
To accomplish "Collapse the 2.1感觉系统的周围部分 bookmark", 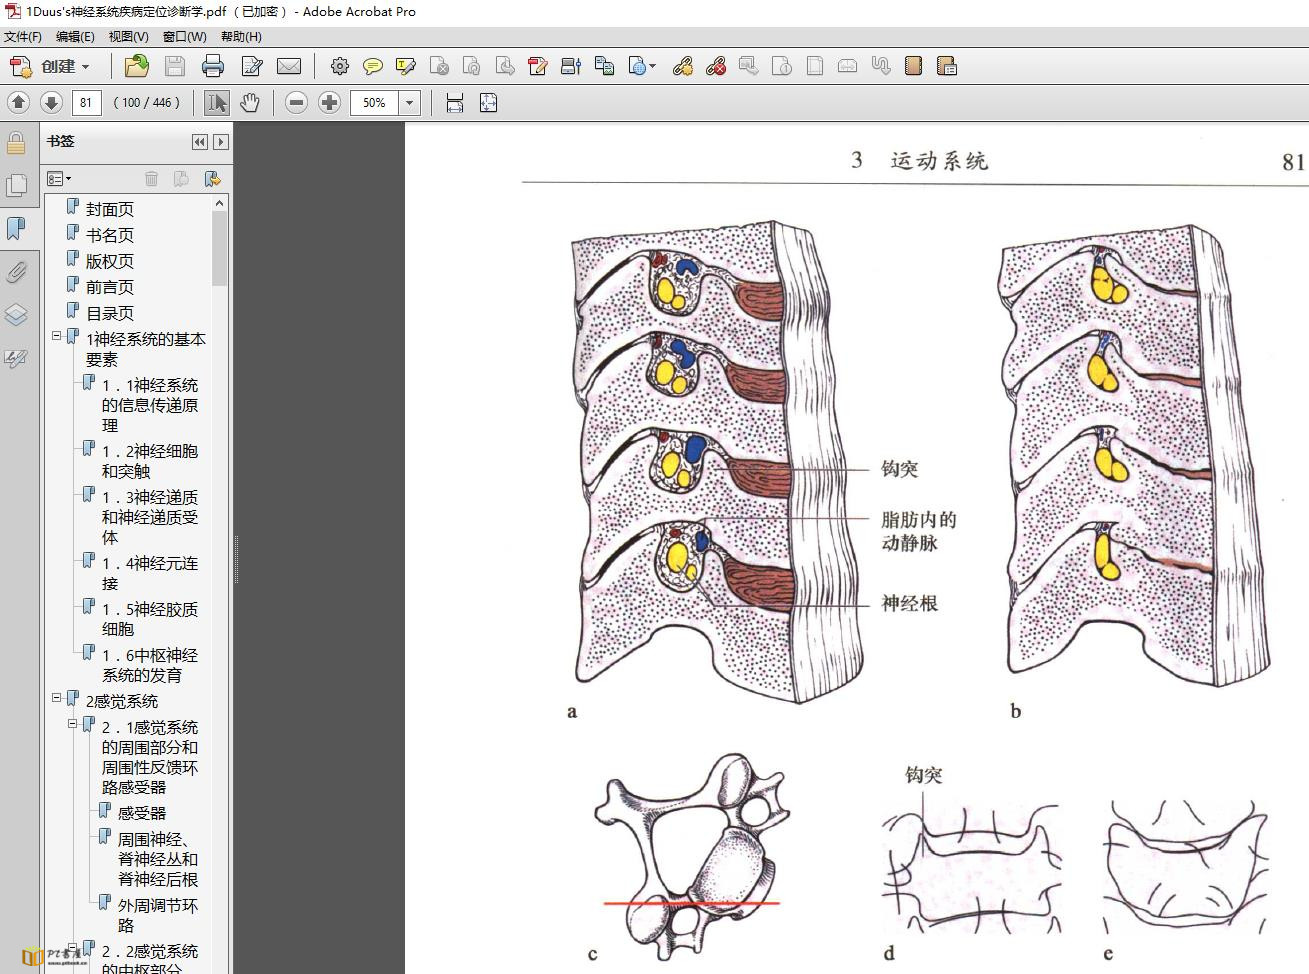I will [x=73, y=724].
